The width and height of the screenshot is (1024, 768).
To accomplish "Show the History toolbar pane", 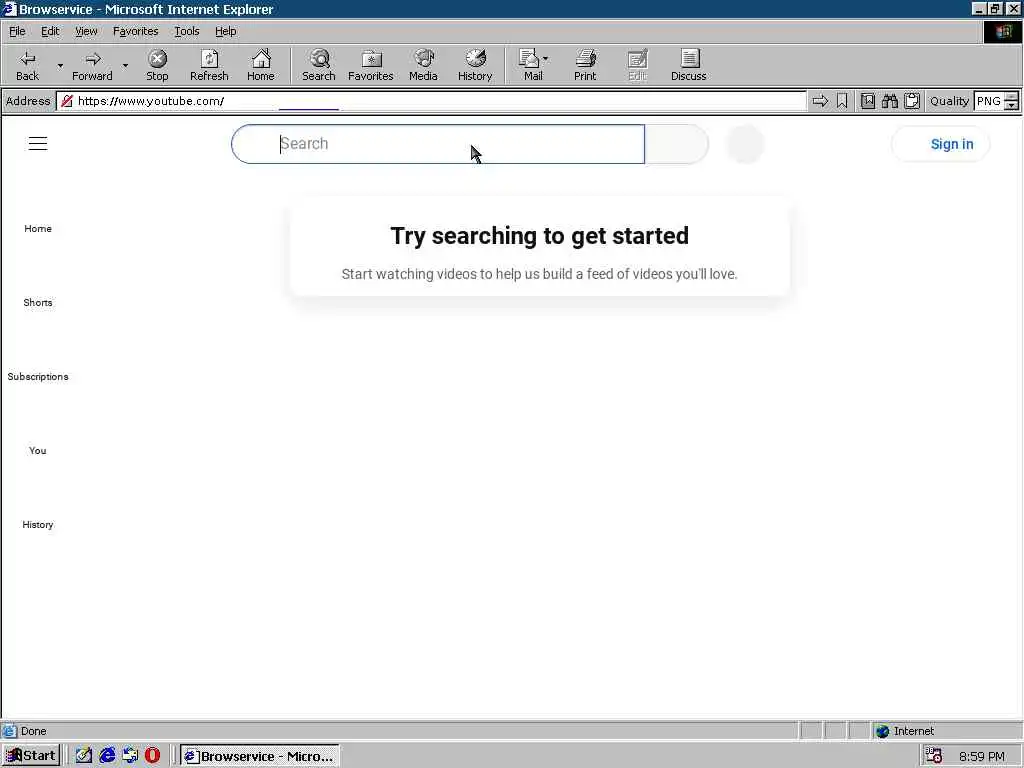I will click(475, 65).
